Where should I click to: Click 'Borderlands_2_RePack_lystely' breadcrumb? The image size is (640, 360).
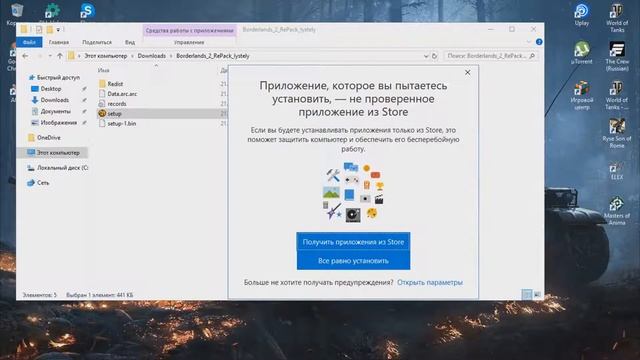(x=213, y=56)
